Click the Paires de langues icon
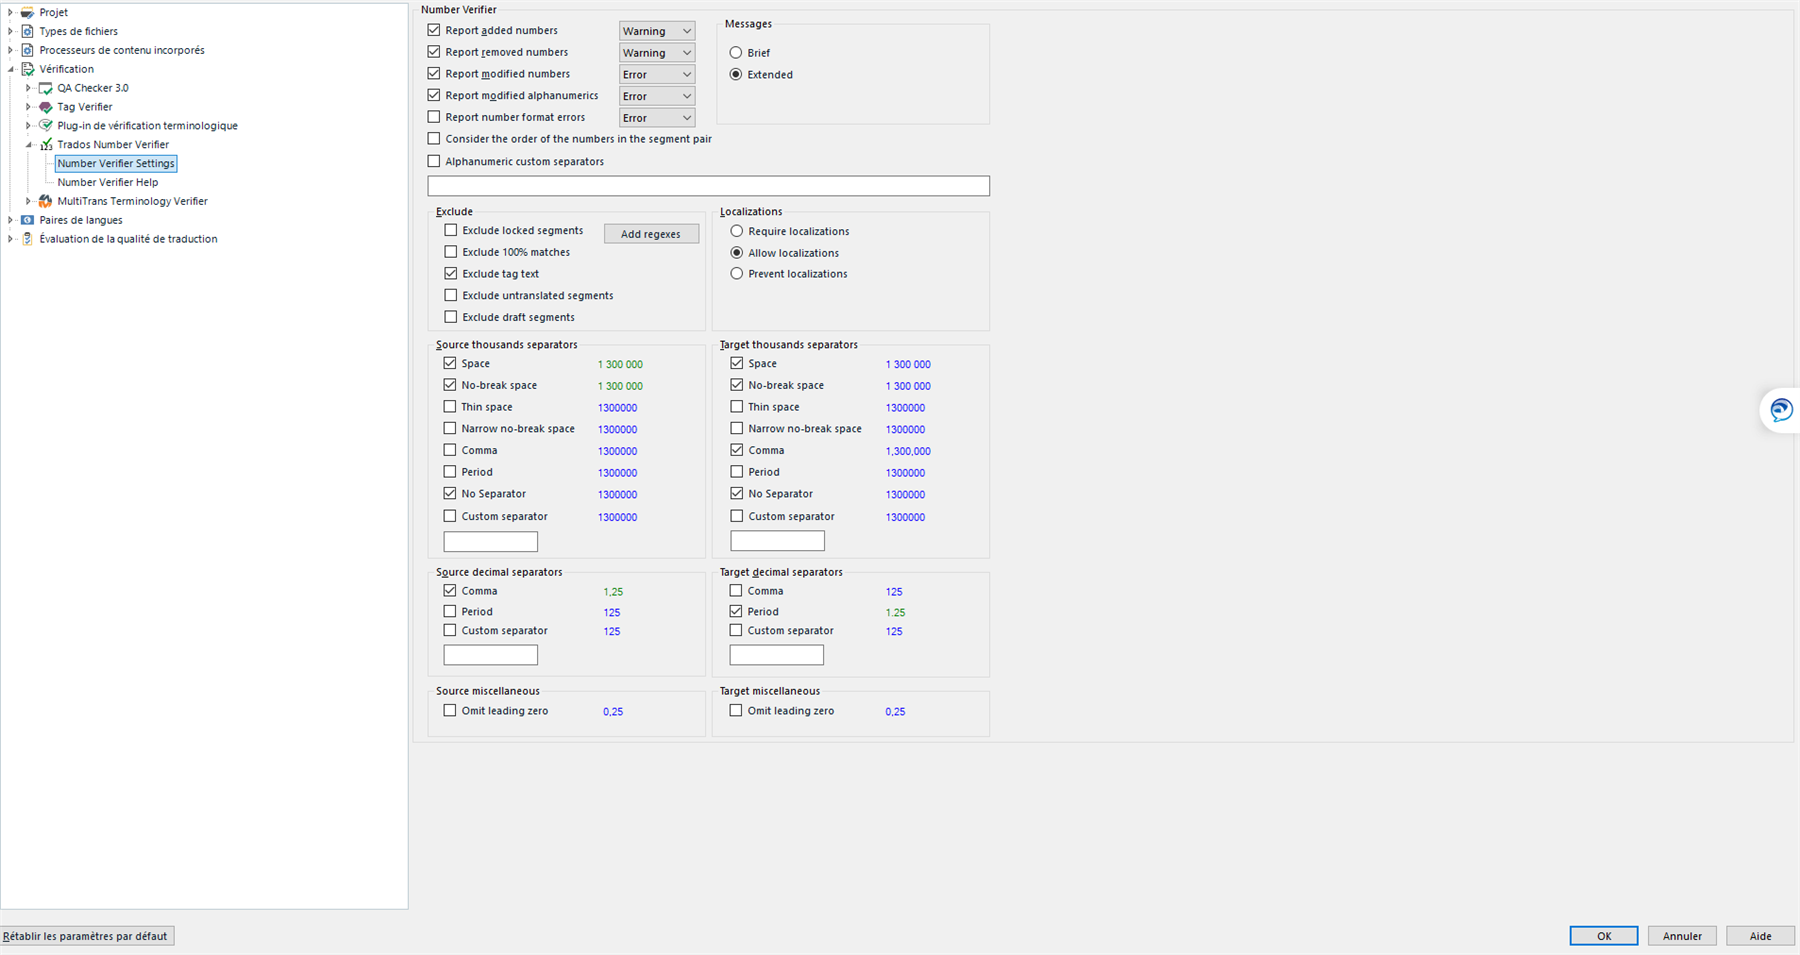Screen dimensions: 1800x955 click(27, 220)
